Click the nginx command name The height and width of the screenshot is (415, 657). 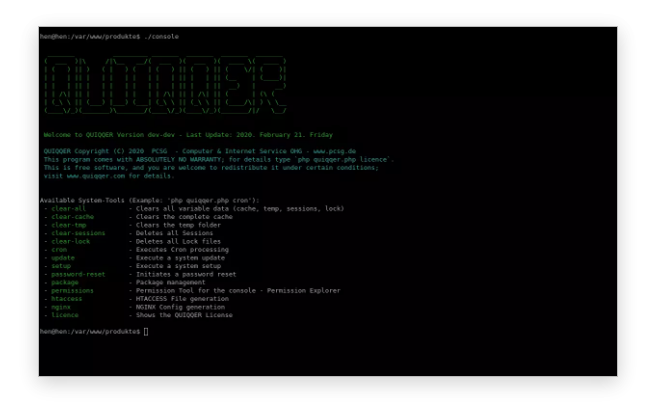[60, 306]
